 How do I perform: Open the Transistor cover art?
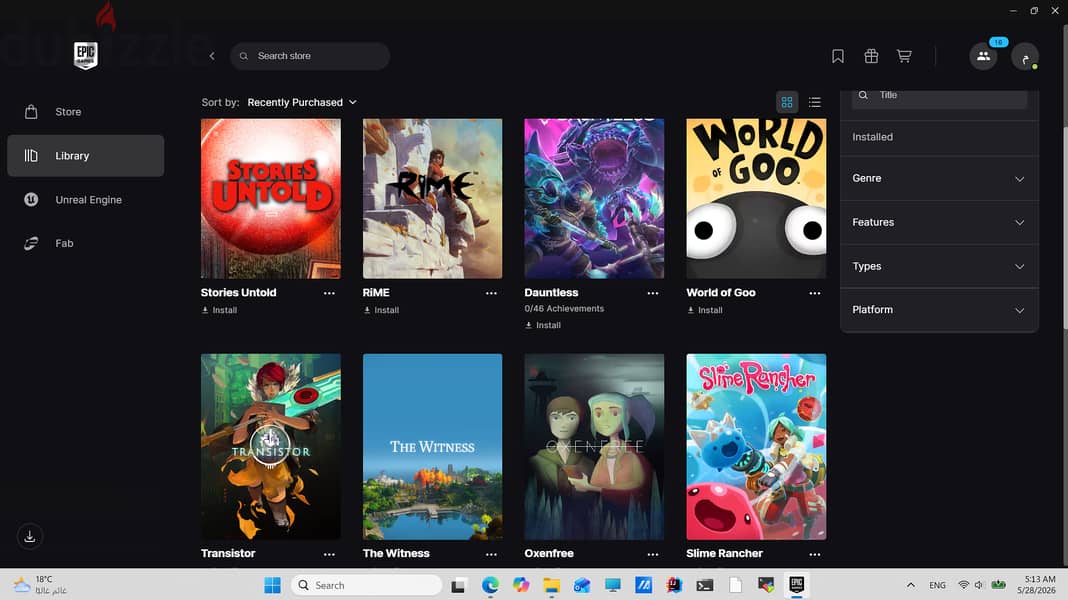(271, 447)
